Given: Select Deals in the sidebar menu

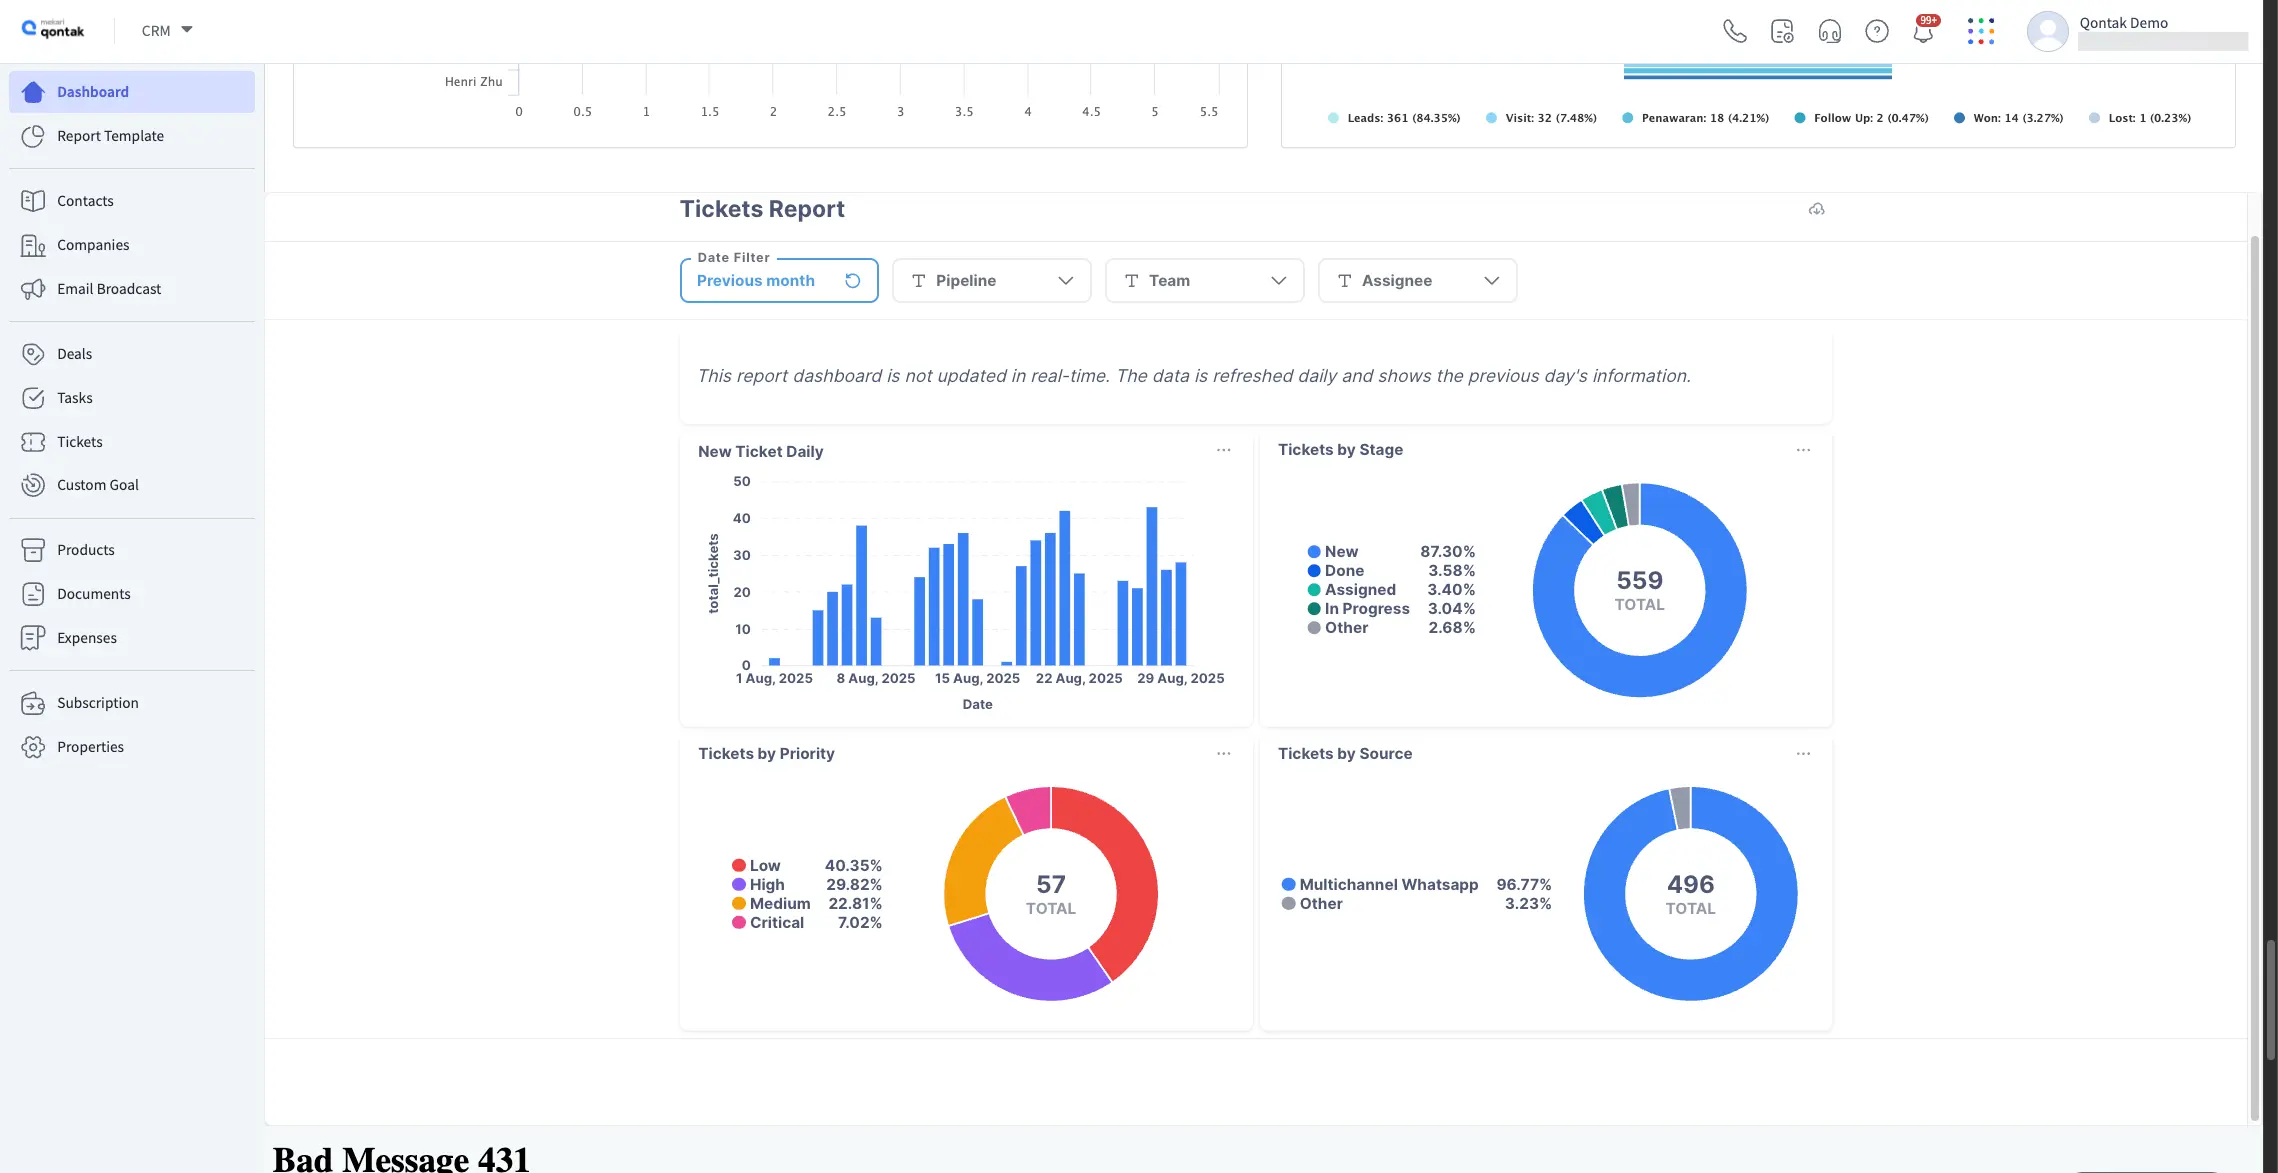Looking at the screenshot, I should pos(74,354).
